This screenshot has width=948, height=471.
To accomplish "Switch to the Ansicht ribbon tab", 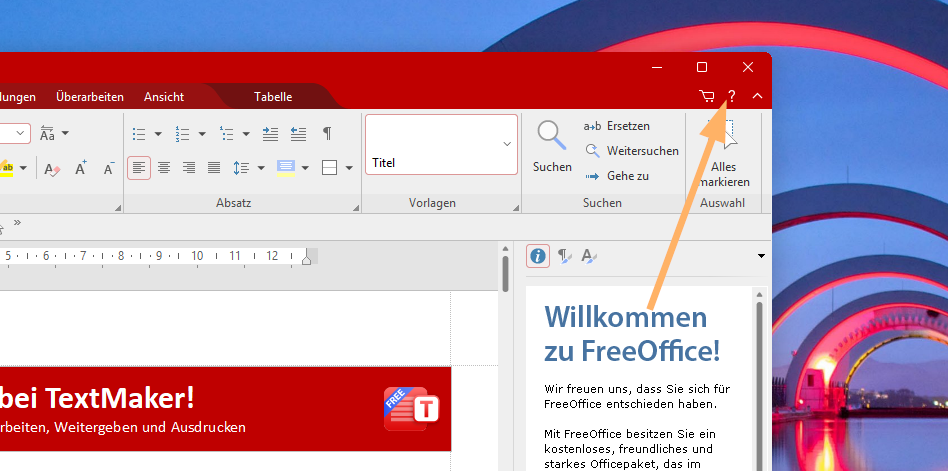I will pos(164,97).
